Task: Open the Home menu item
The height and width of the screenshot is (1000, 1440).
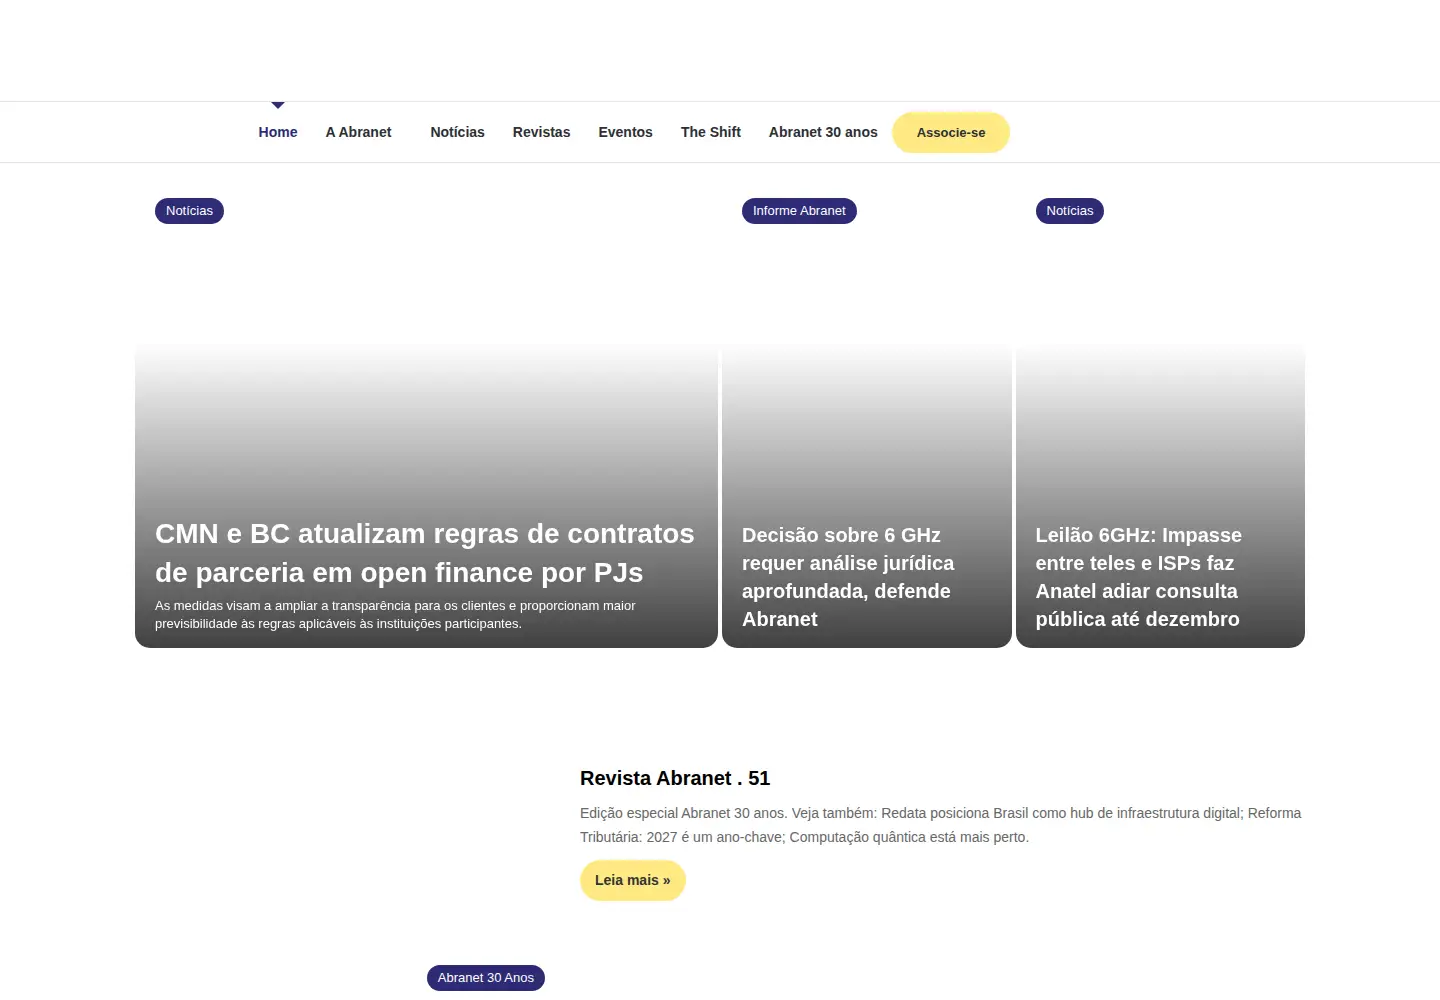Action: coord(278,132)
